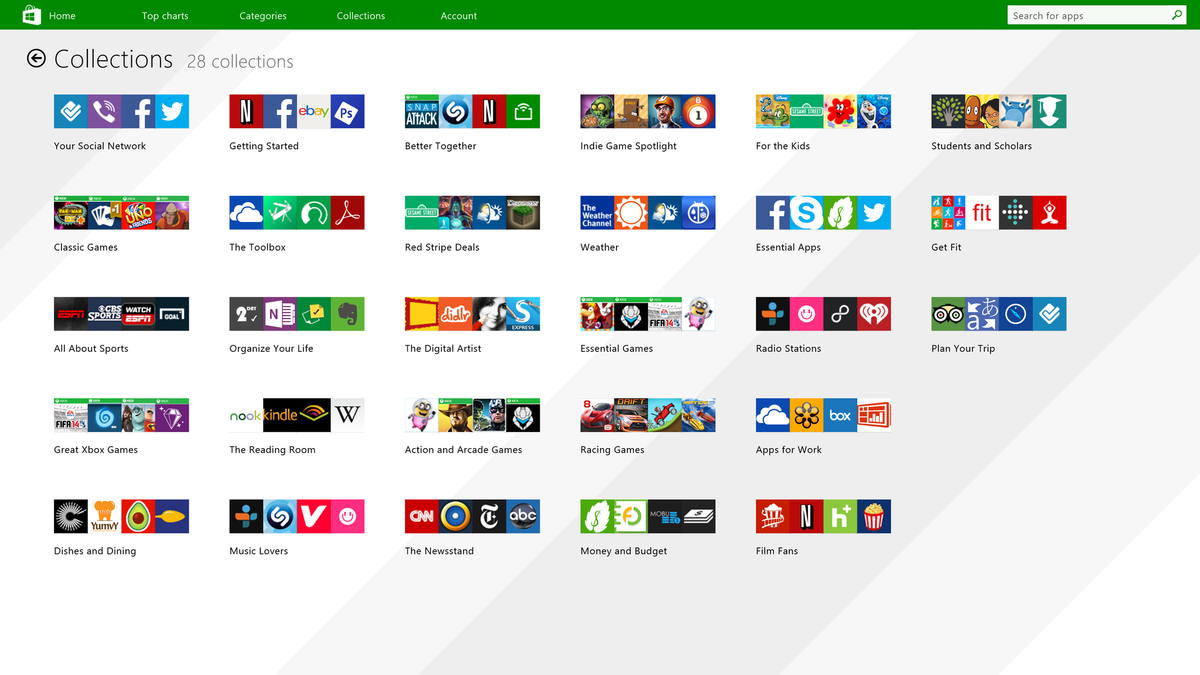Open the Money and Budget collection label
The image size is (1200, 675).
623,551
